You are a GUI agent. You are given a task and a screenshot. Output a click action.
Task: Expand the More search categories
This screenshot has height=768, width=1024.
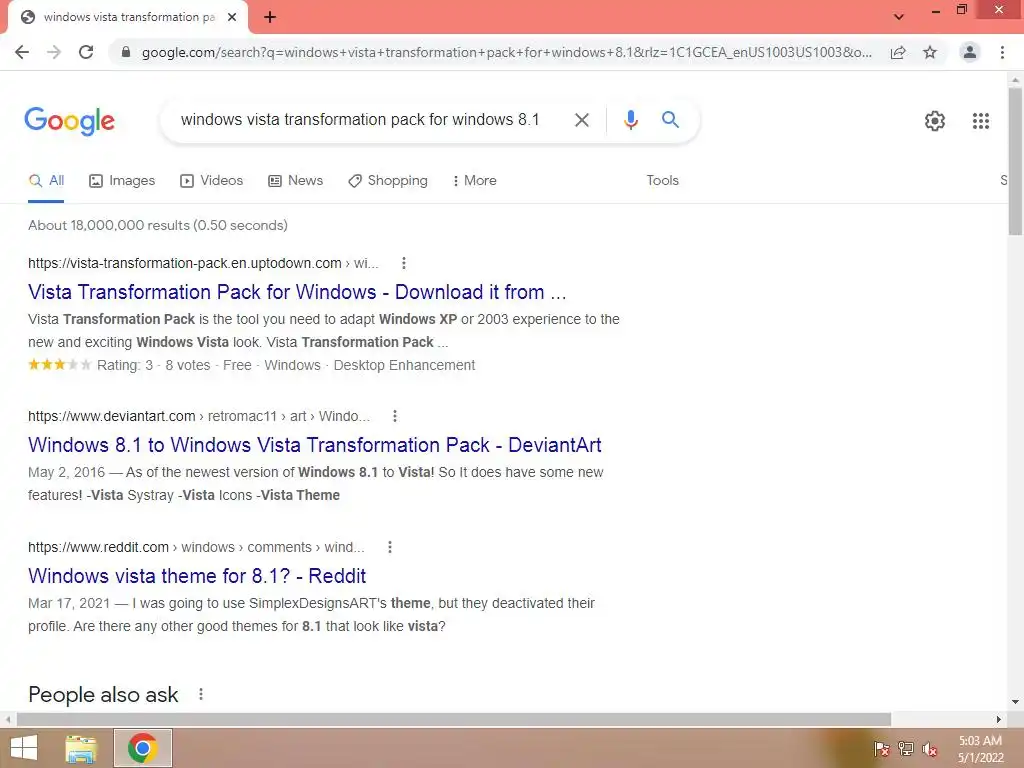pyautogui.click(x=475, y=181)
